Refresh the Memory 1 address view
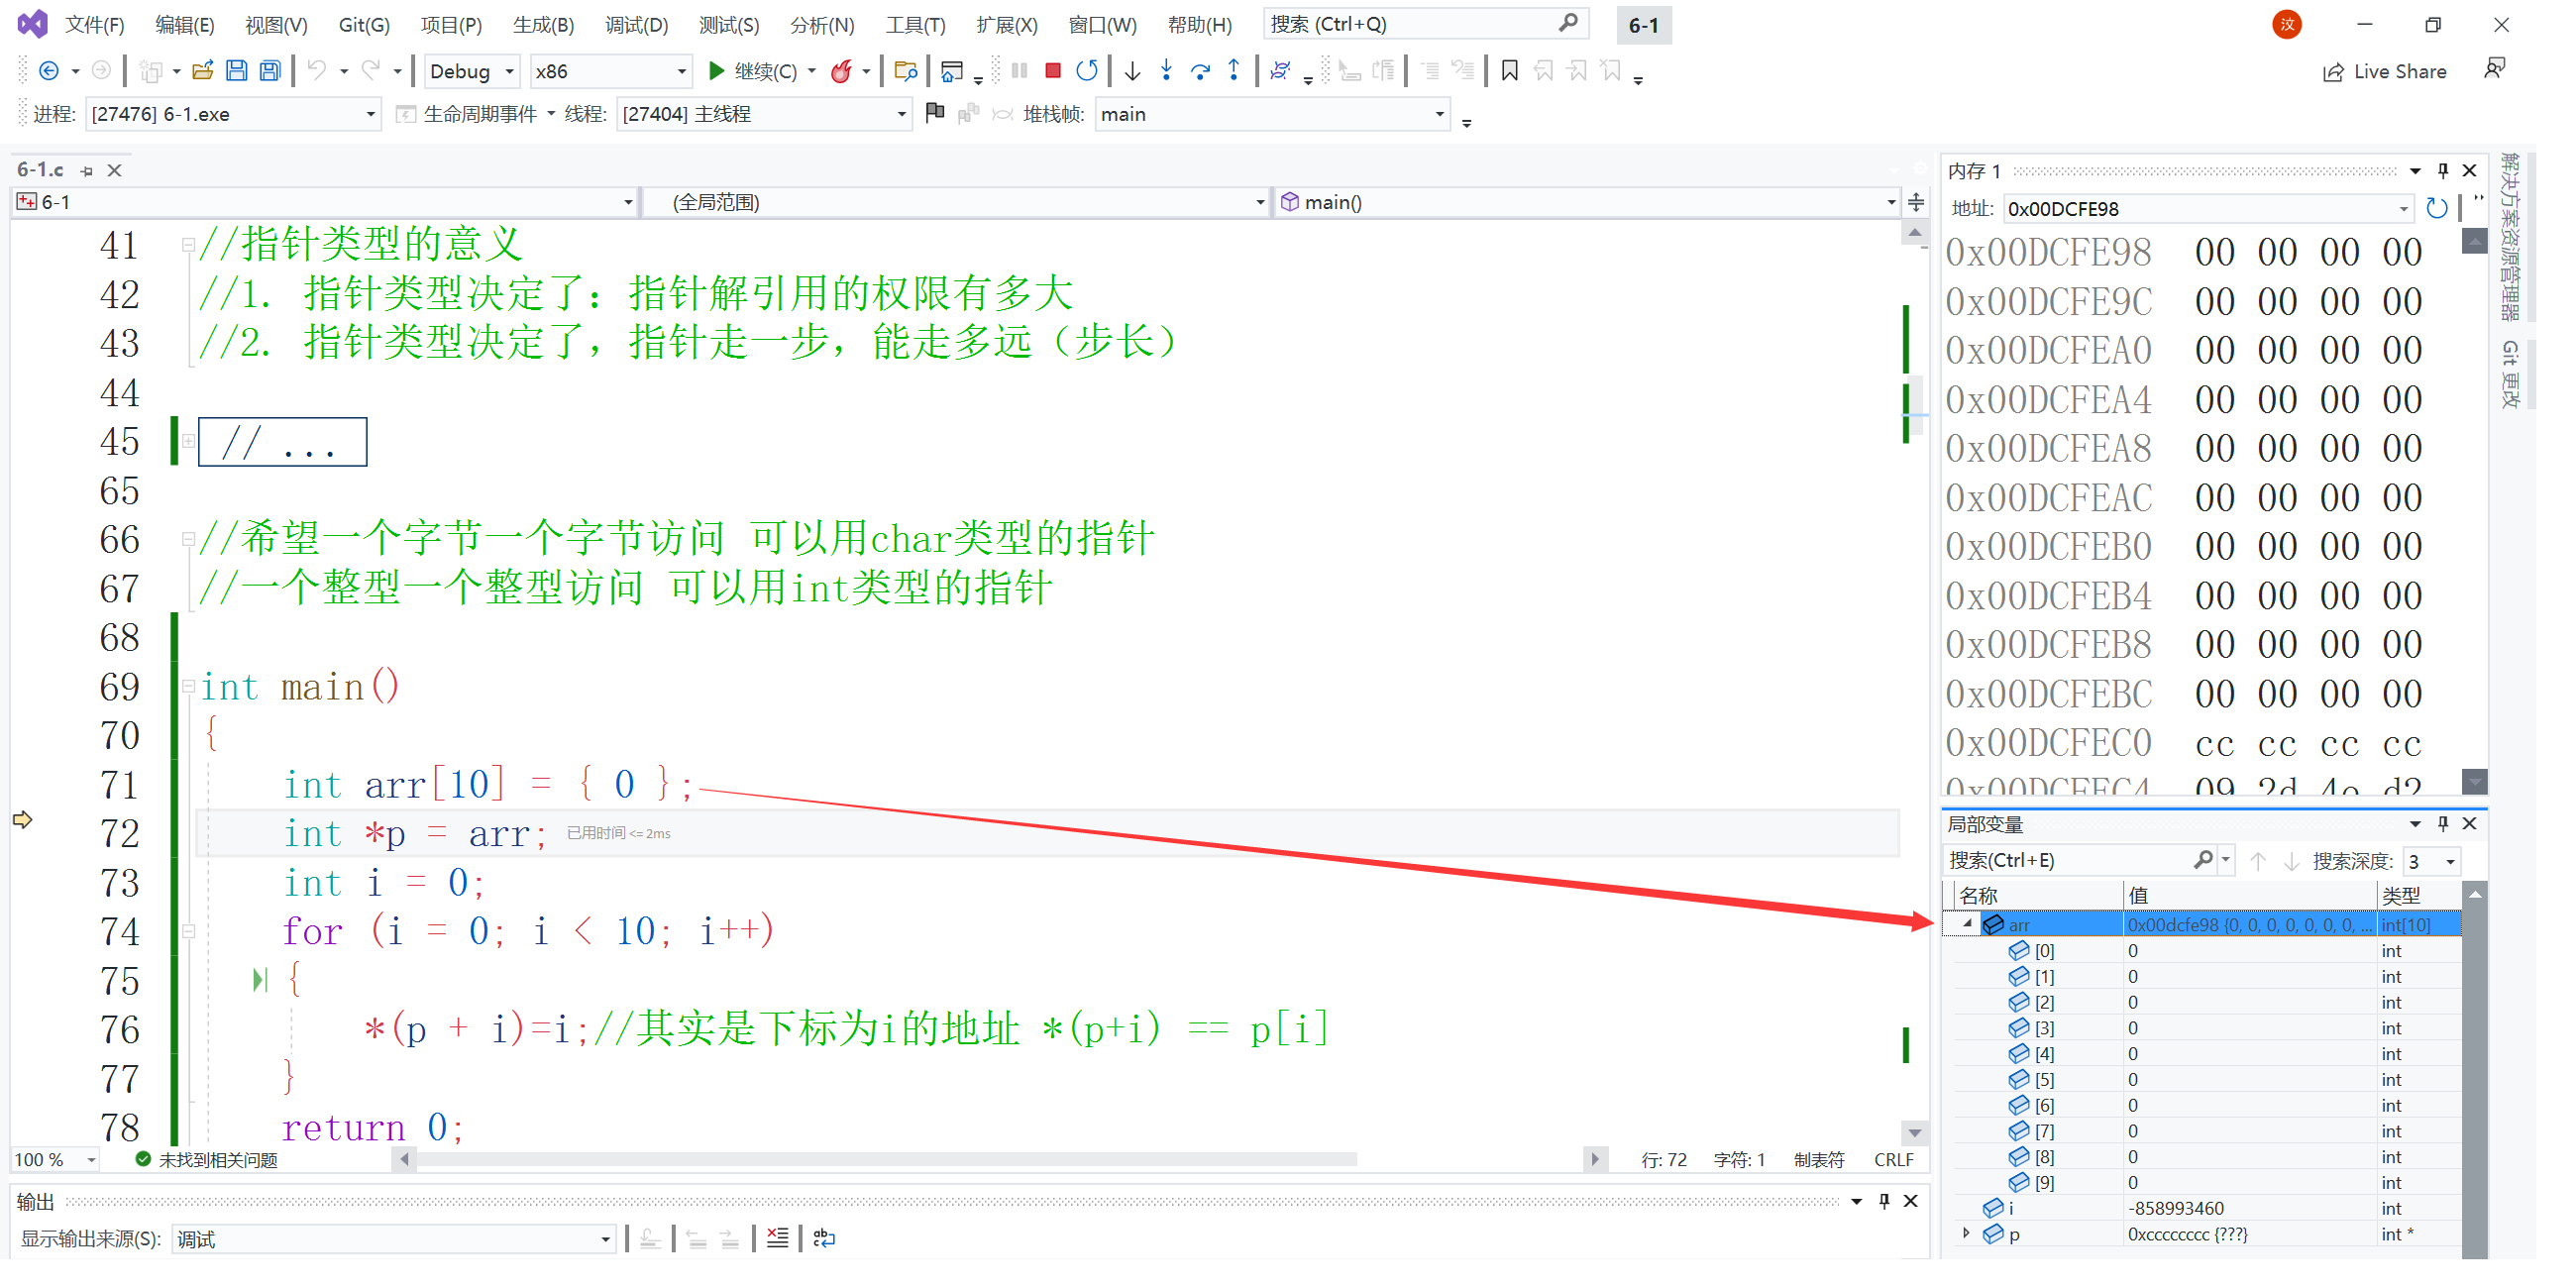This screenshot has height=1288, width=2576. pos(2436,208)
